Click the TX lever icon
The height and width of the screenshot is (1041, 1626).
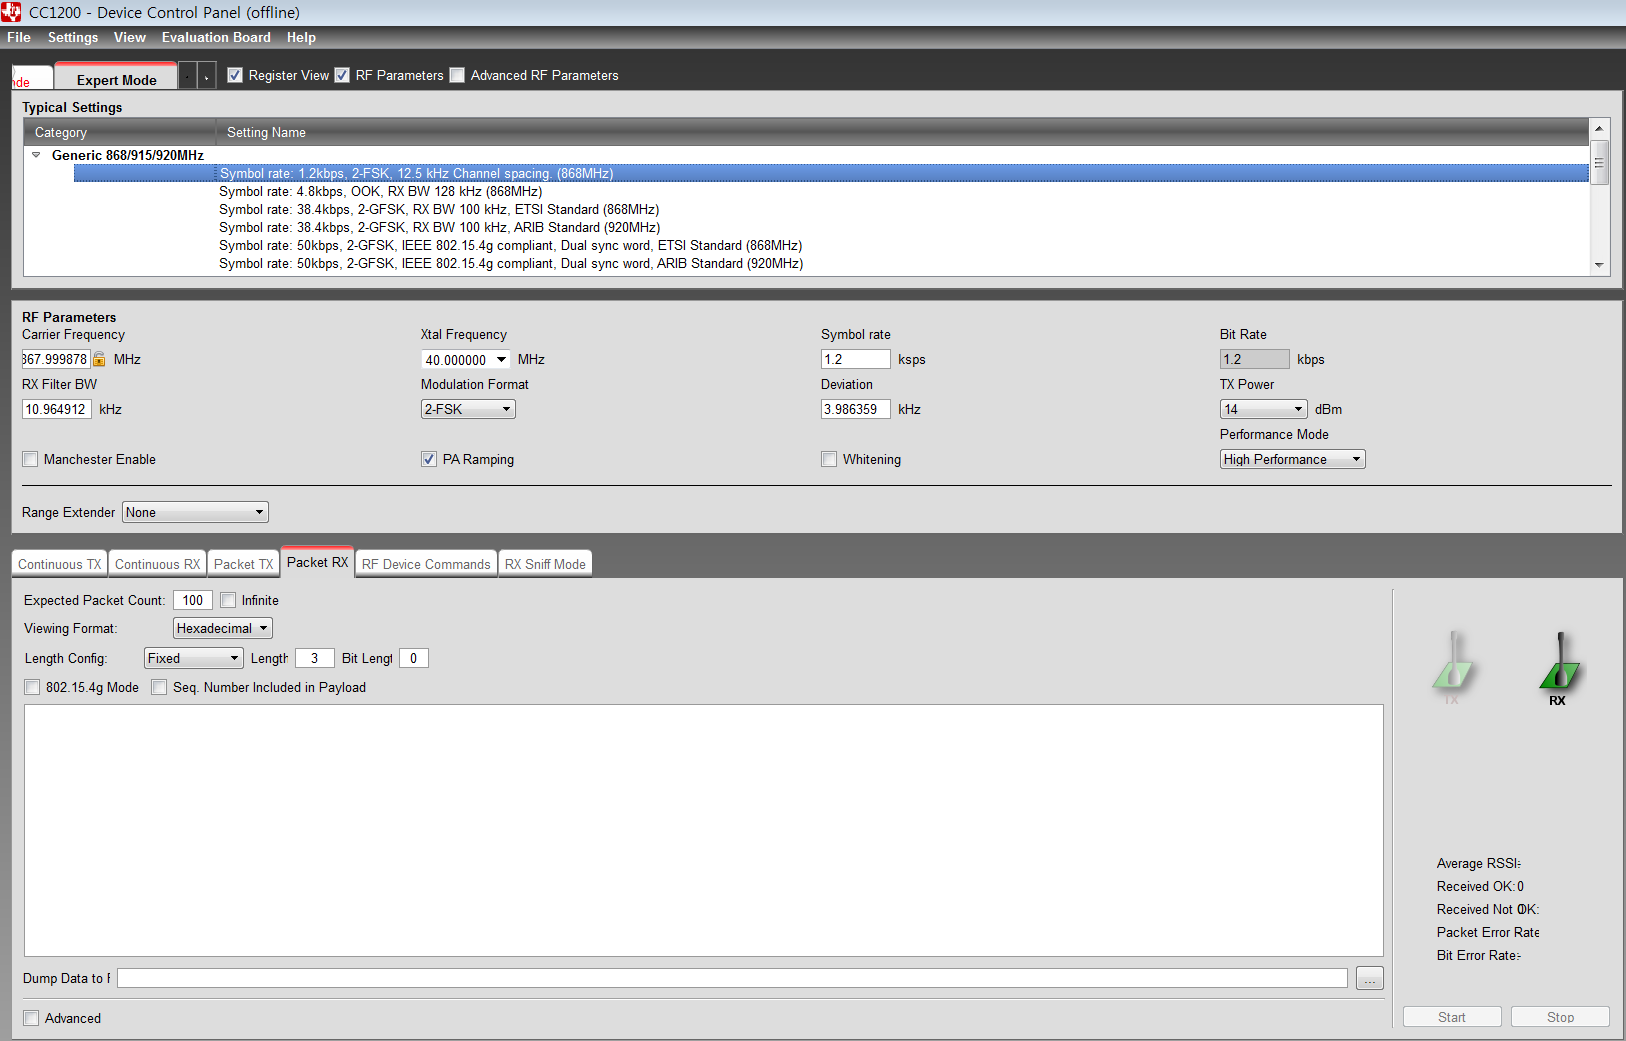[1452, 667]
